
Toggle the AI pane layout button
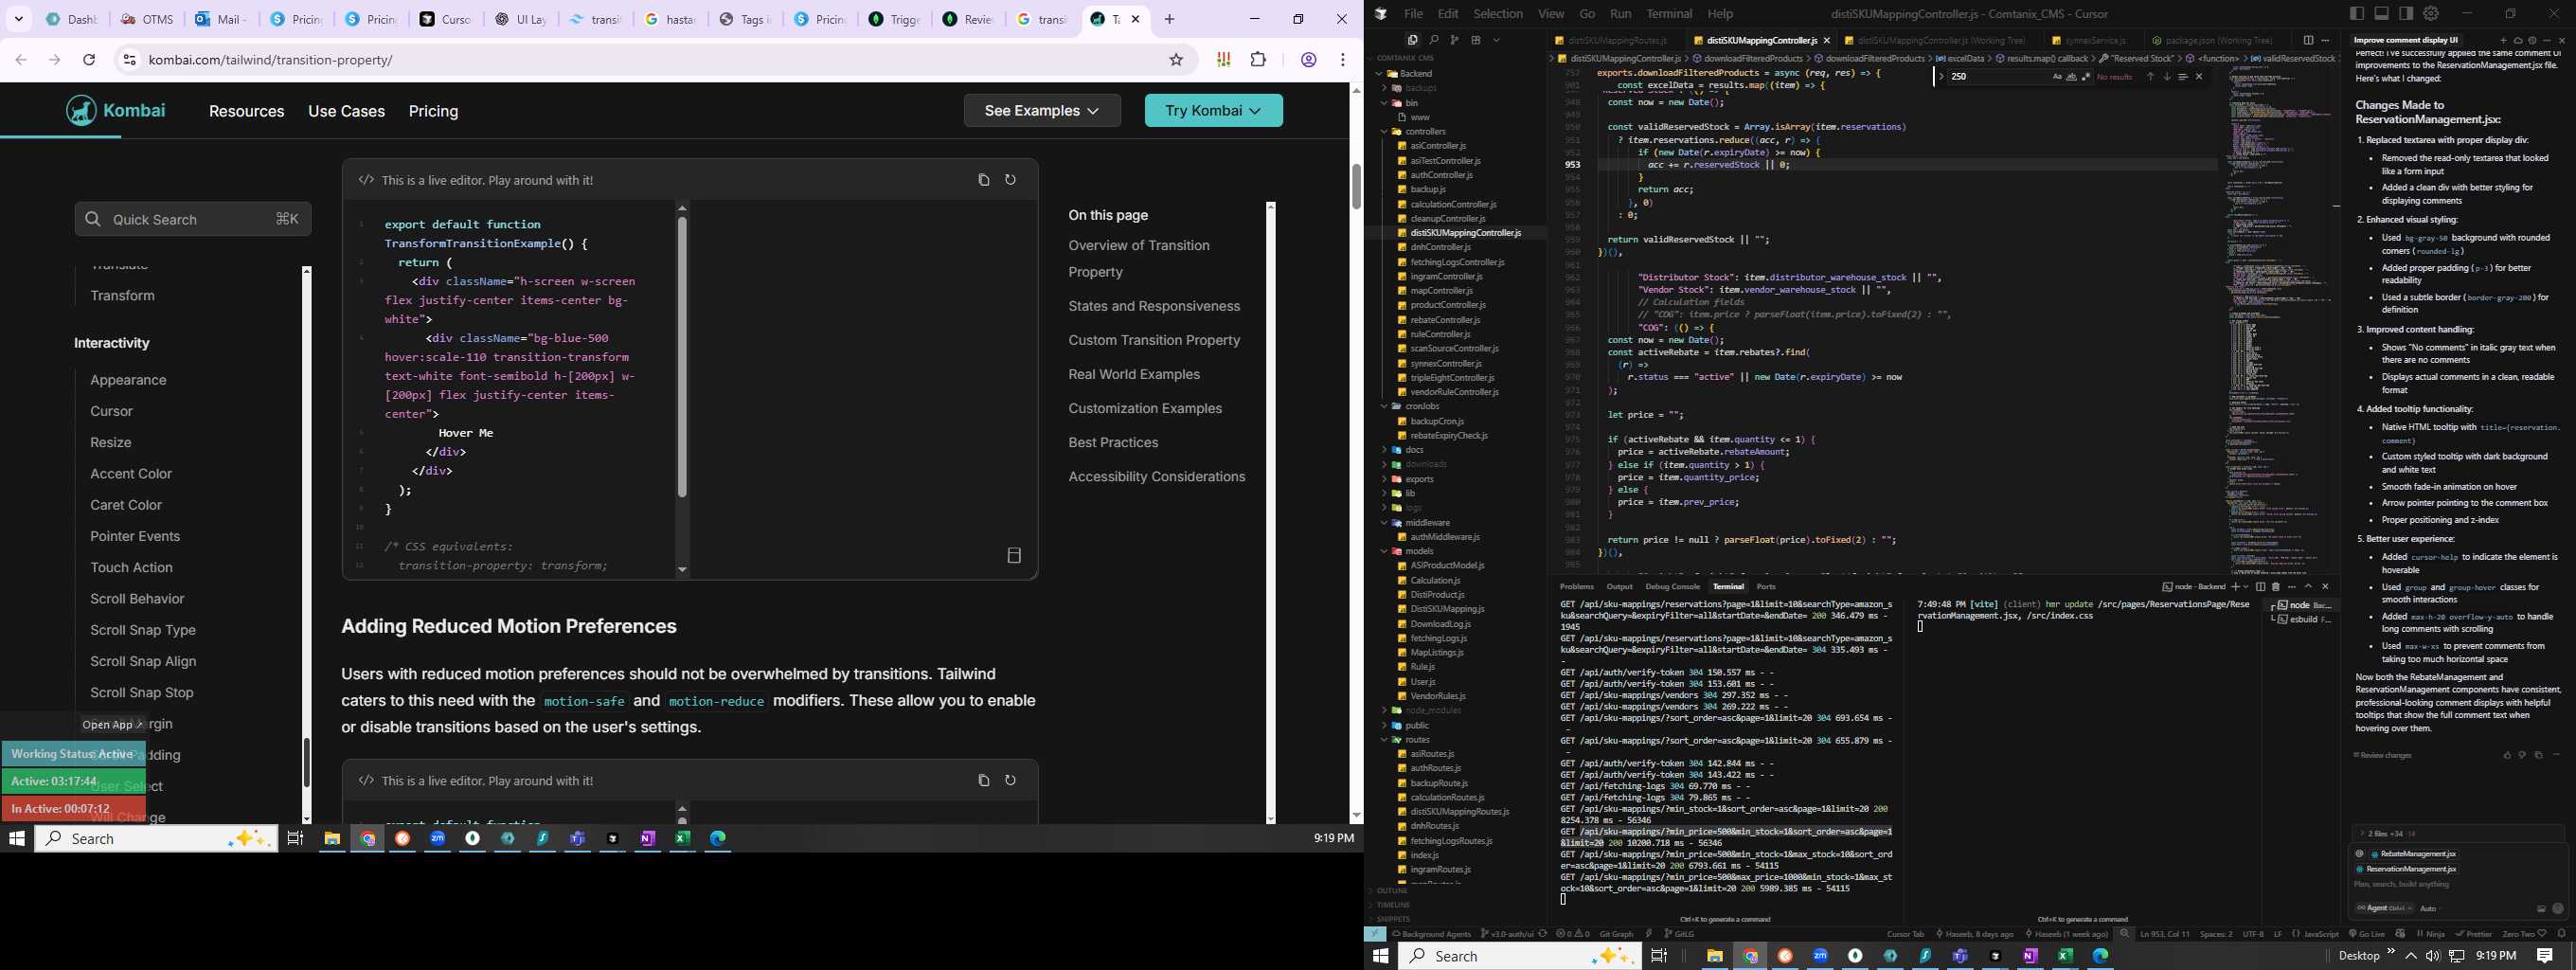click(x=2406, y=13)
